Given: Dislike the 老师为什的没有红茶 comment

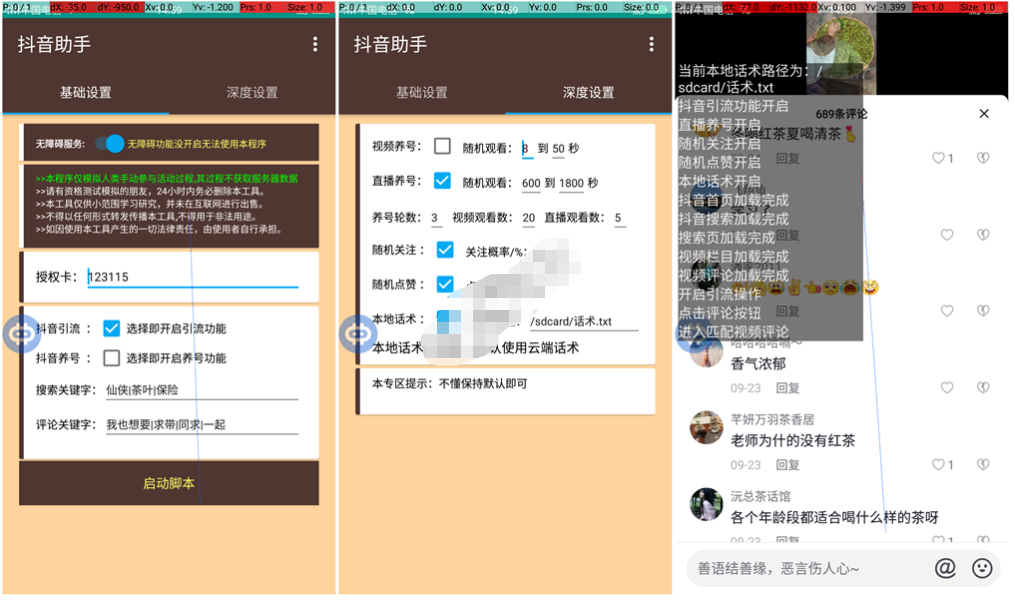Looking at the screenshot, I should pos(983,464).
